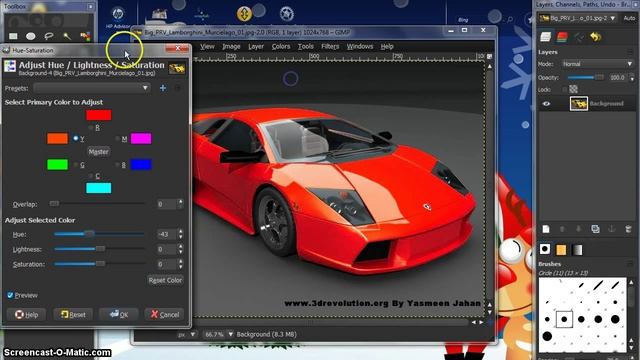The height and width of the screenshot is (360, 640).
Task: Lower the layer with down arrow icon
Action: [x=578, y=229]
